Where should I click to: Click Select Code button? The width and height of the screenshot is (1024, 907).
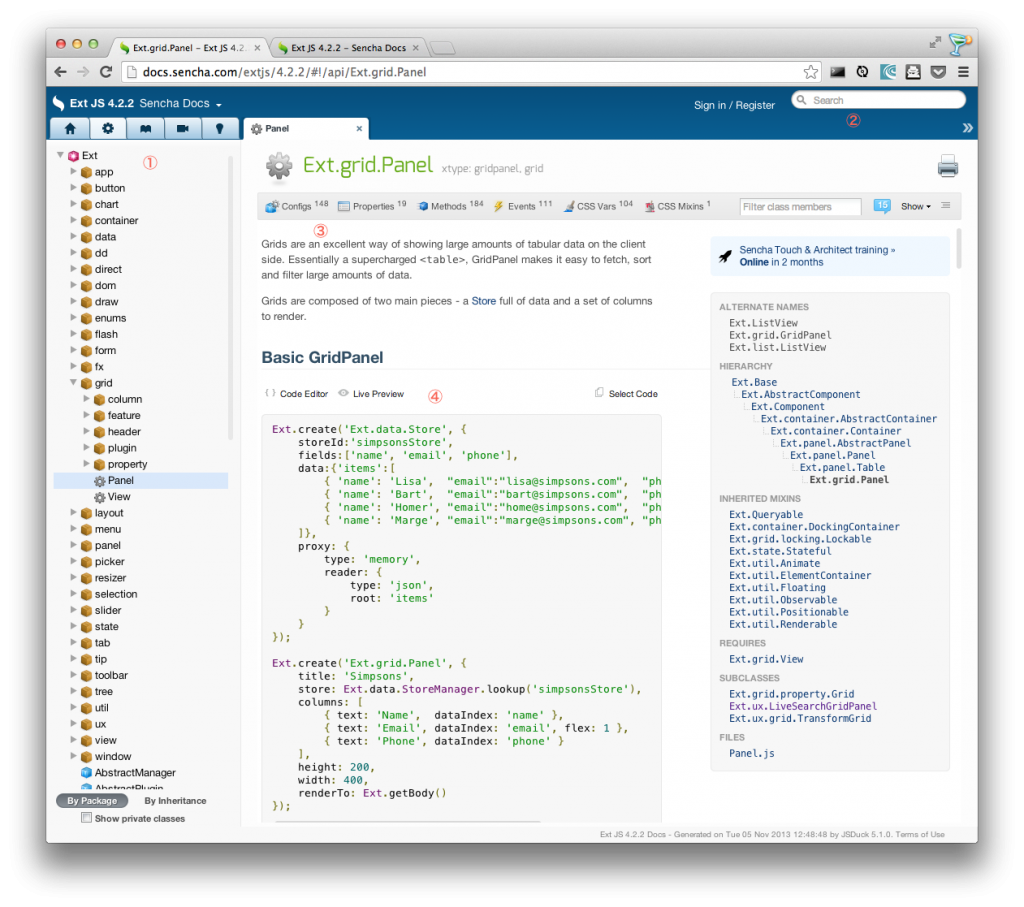point(626,394)
